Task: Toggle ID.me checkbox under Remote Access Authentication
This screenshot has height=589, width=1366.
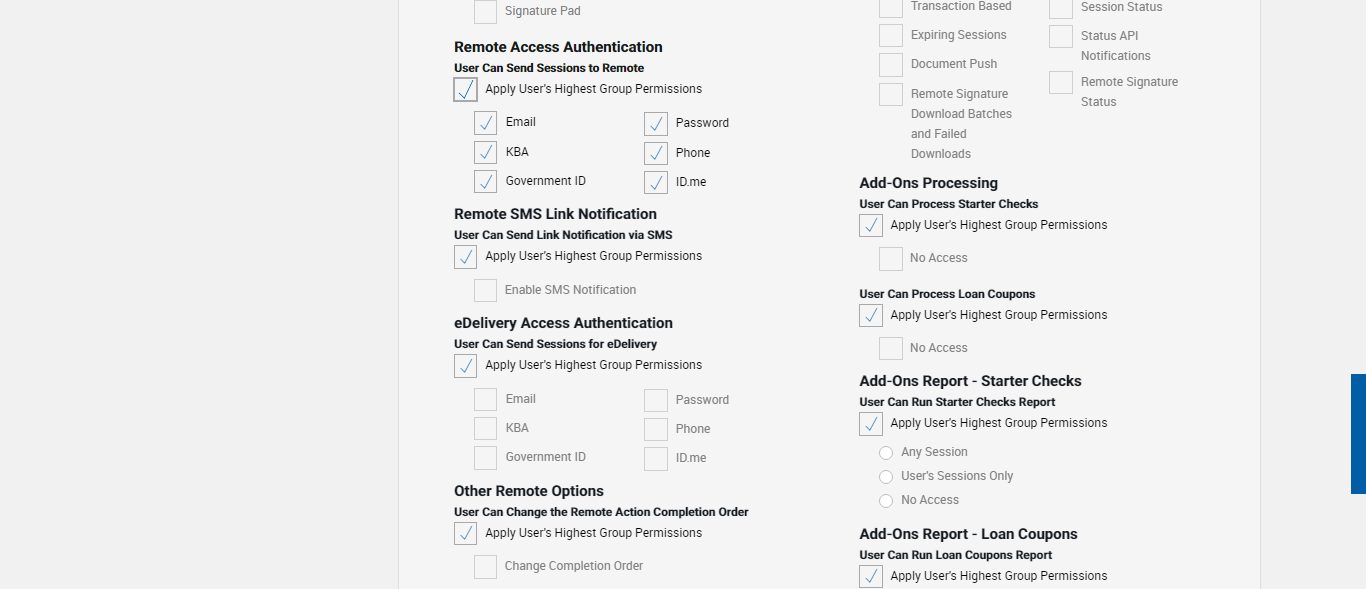Action: point(656,183)
